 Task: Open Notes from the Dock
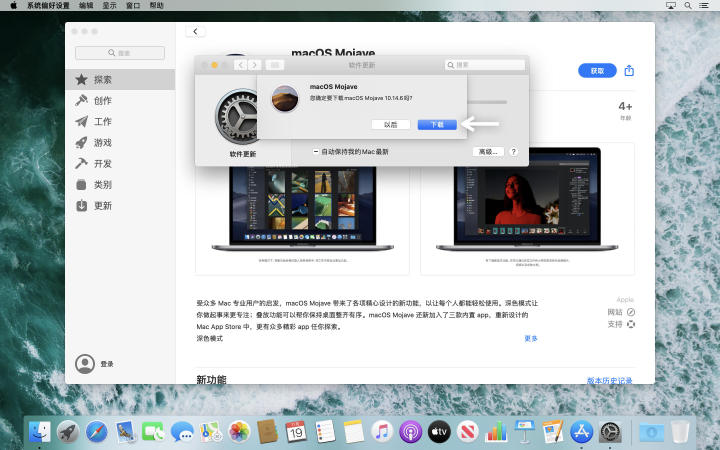pyautogui.click(x=354, y=432)
